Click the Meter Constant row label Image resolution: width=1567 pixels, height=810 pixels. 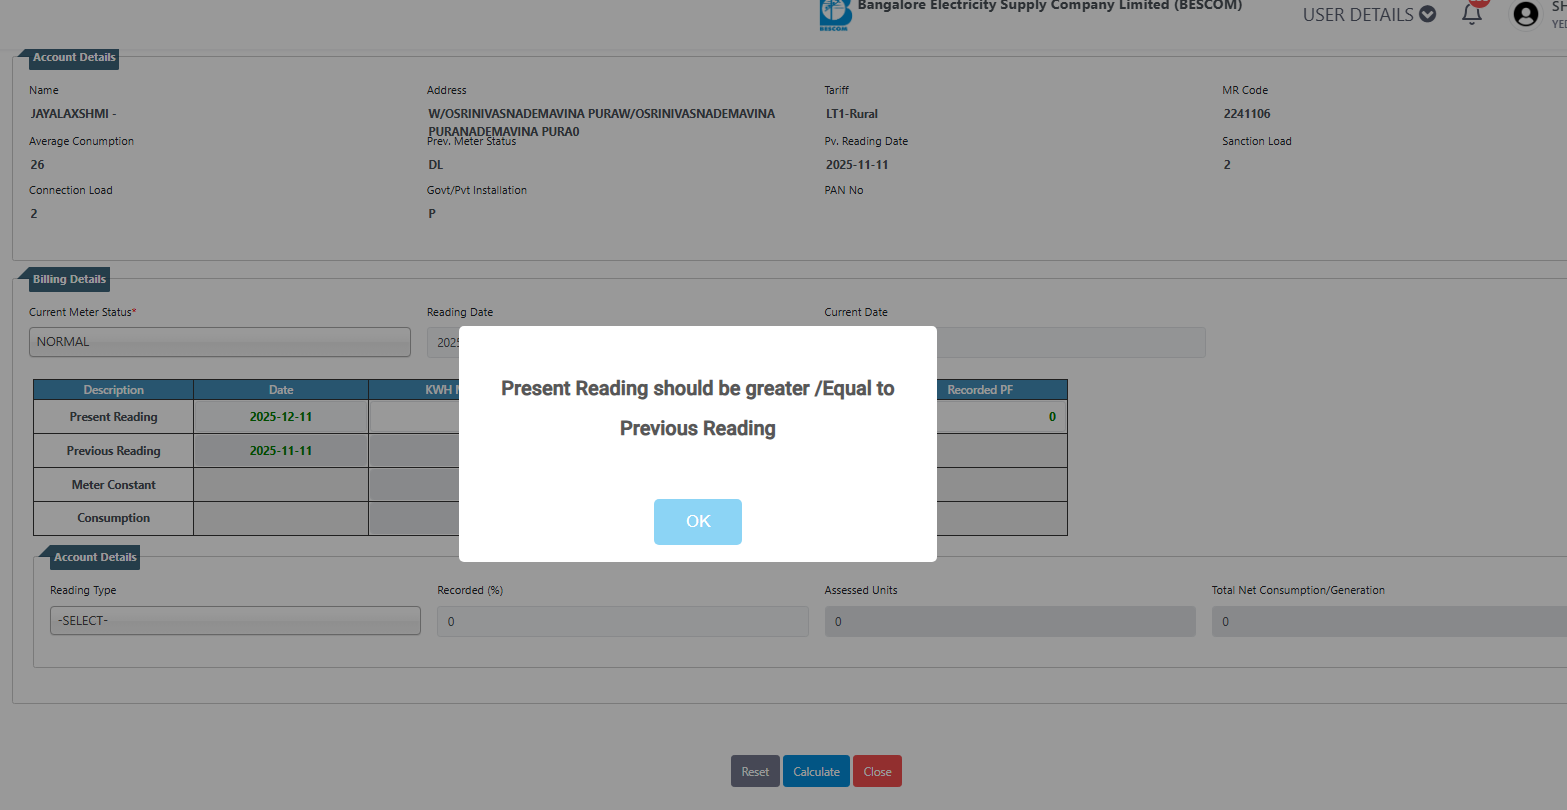pos(114,485)
